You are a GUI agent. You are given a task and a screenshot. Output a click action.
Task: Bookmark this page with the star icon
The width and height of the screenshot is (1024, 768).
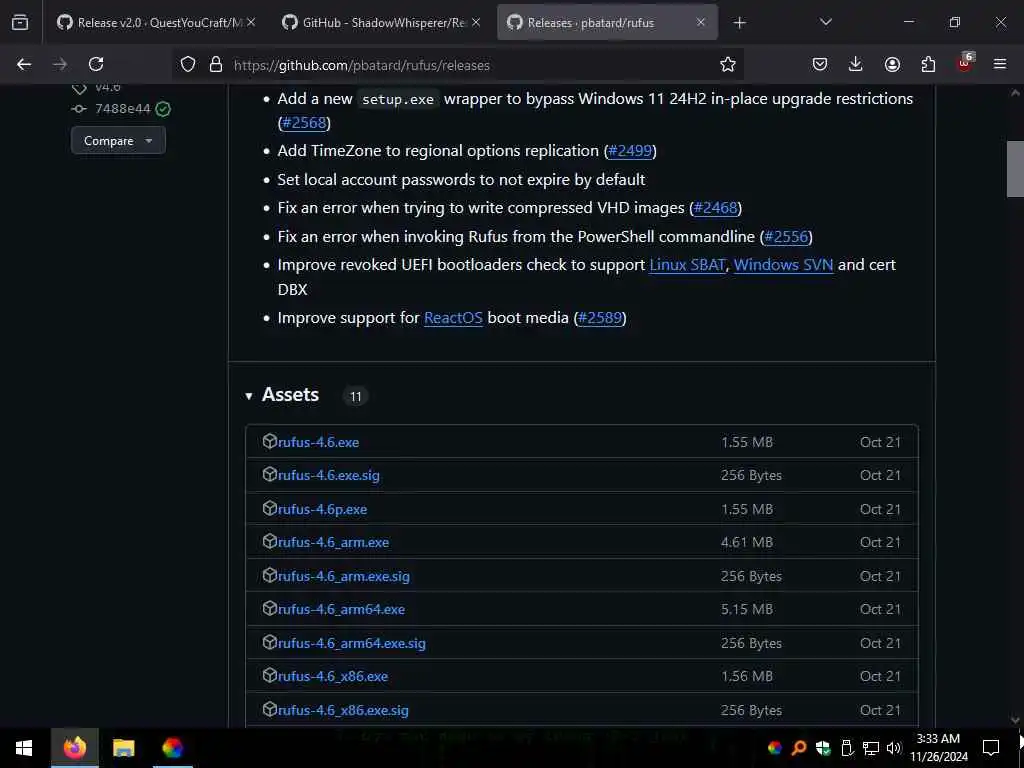(x=728, y=64)
